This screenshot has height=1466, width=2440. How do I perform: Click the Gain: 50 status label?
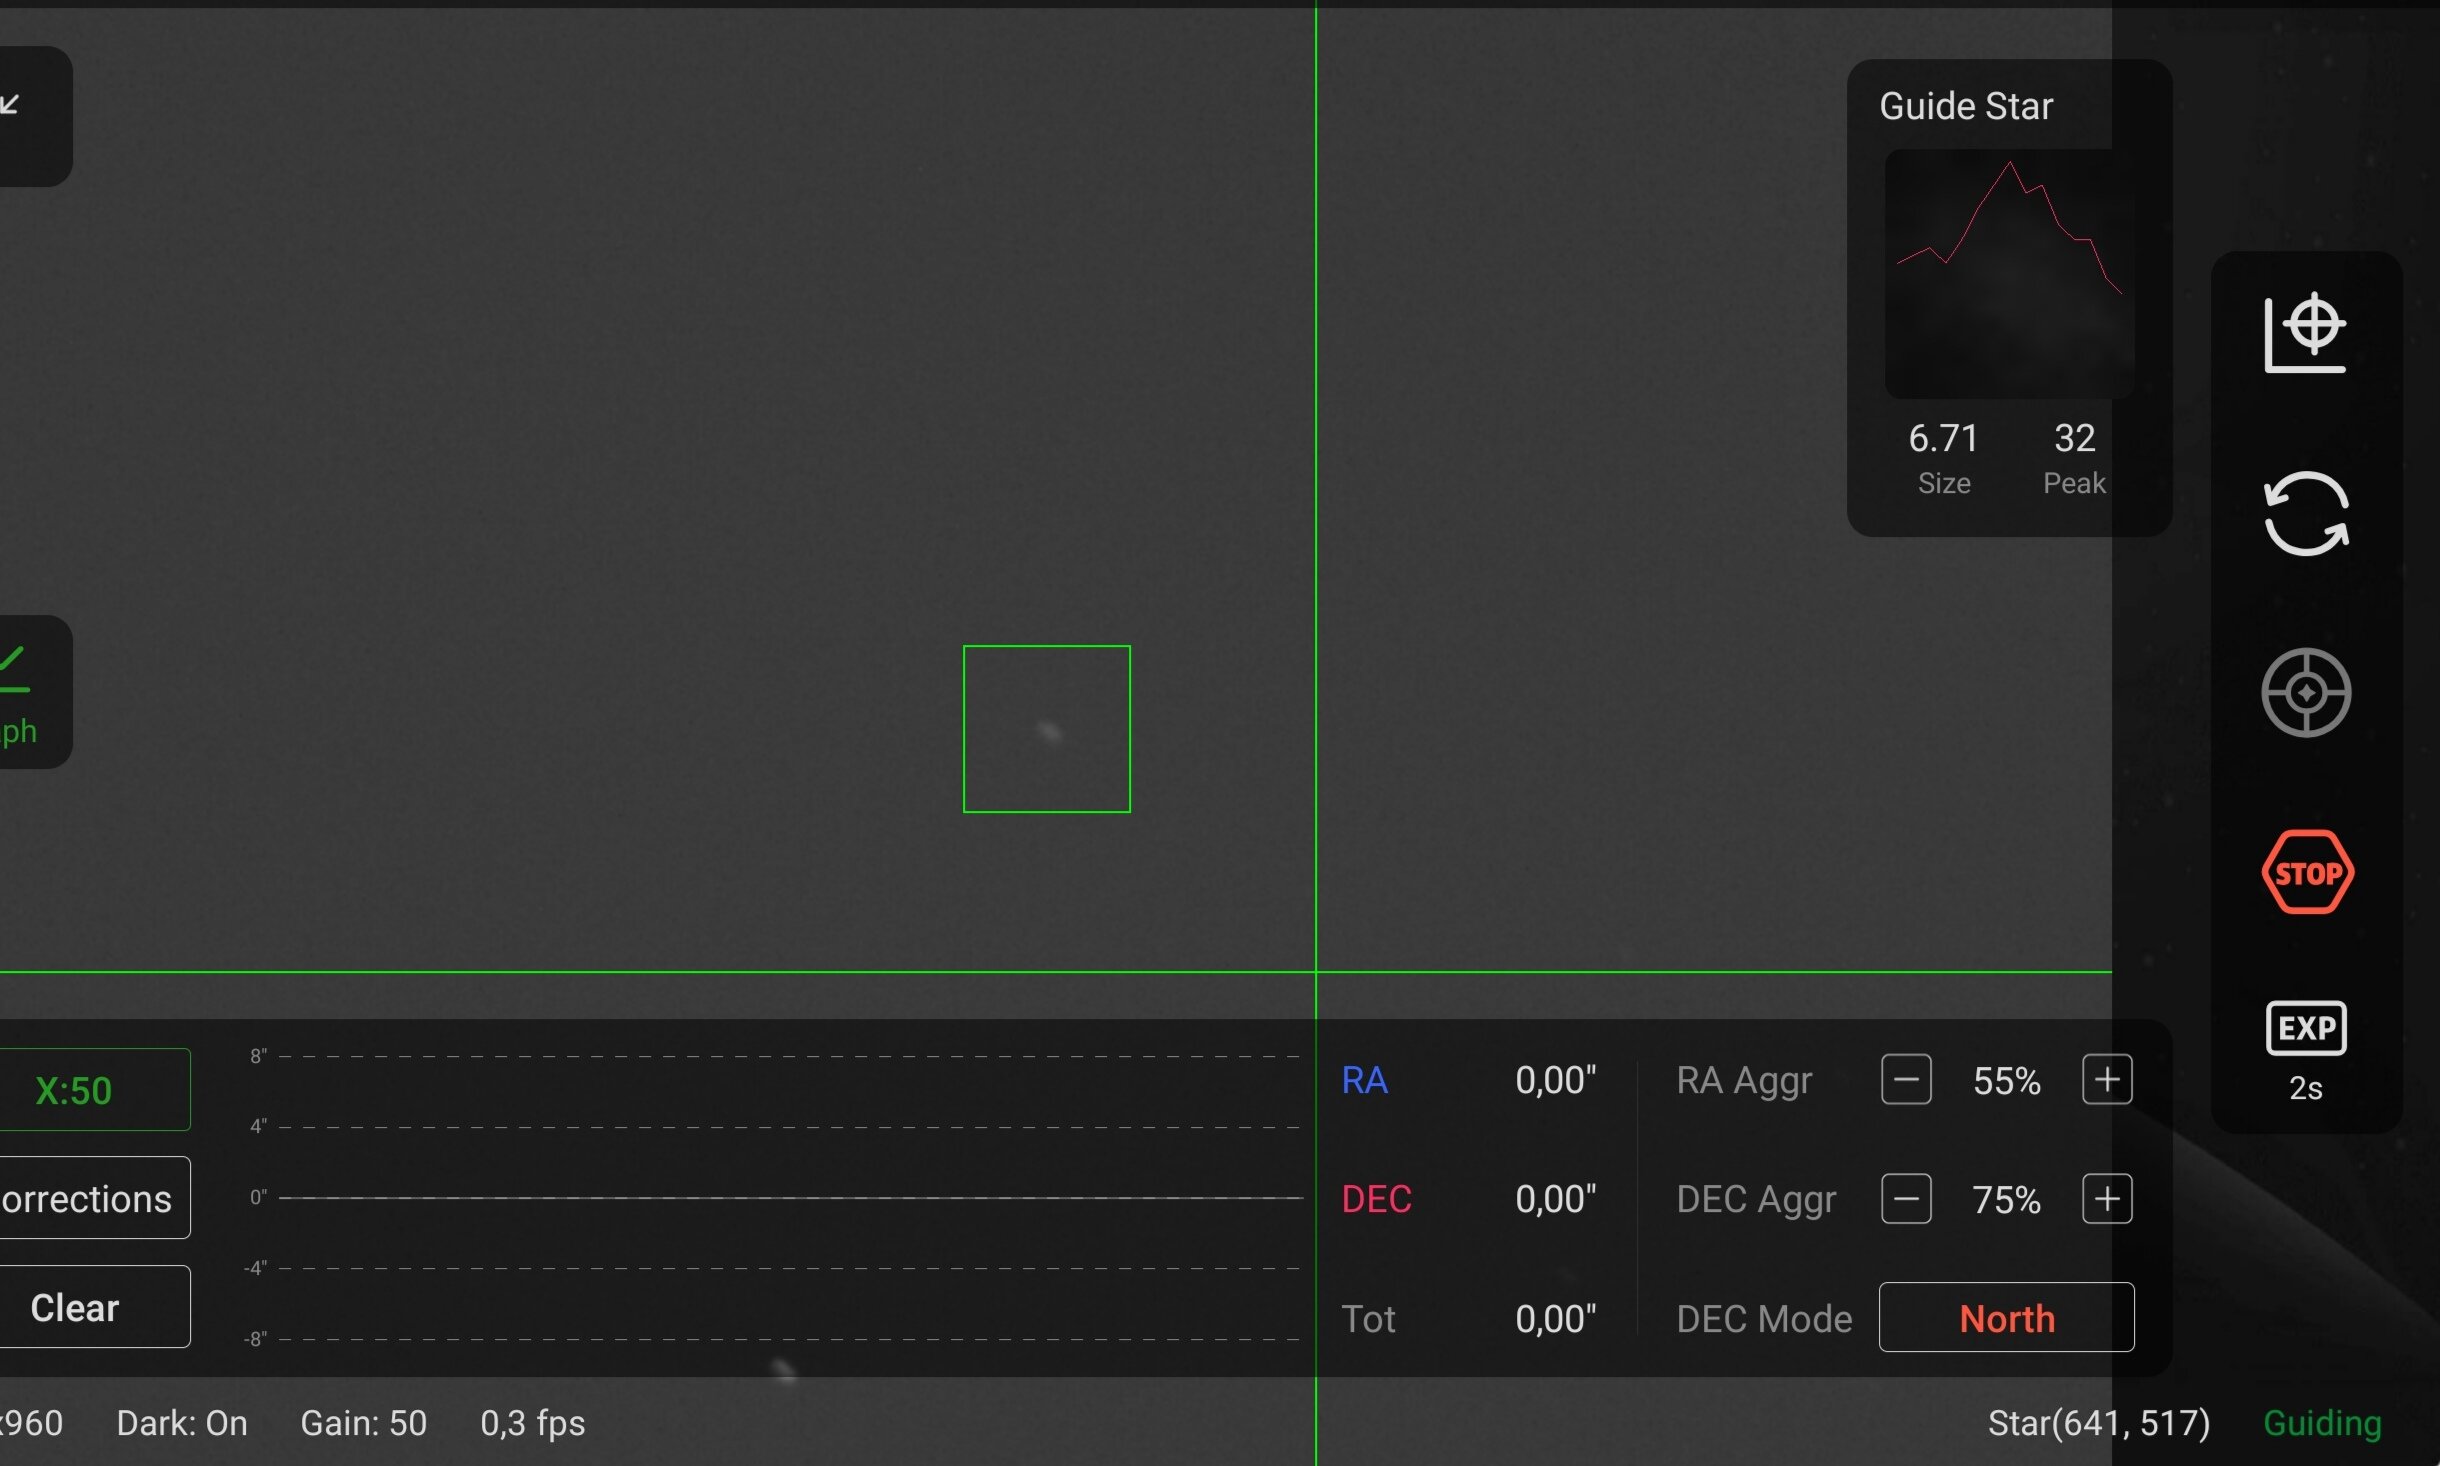click(x=363, y=1423)
